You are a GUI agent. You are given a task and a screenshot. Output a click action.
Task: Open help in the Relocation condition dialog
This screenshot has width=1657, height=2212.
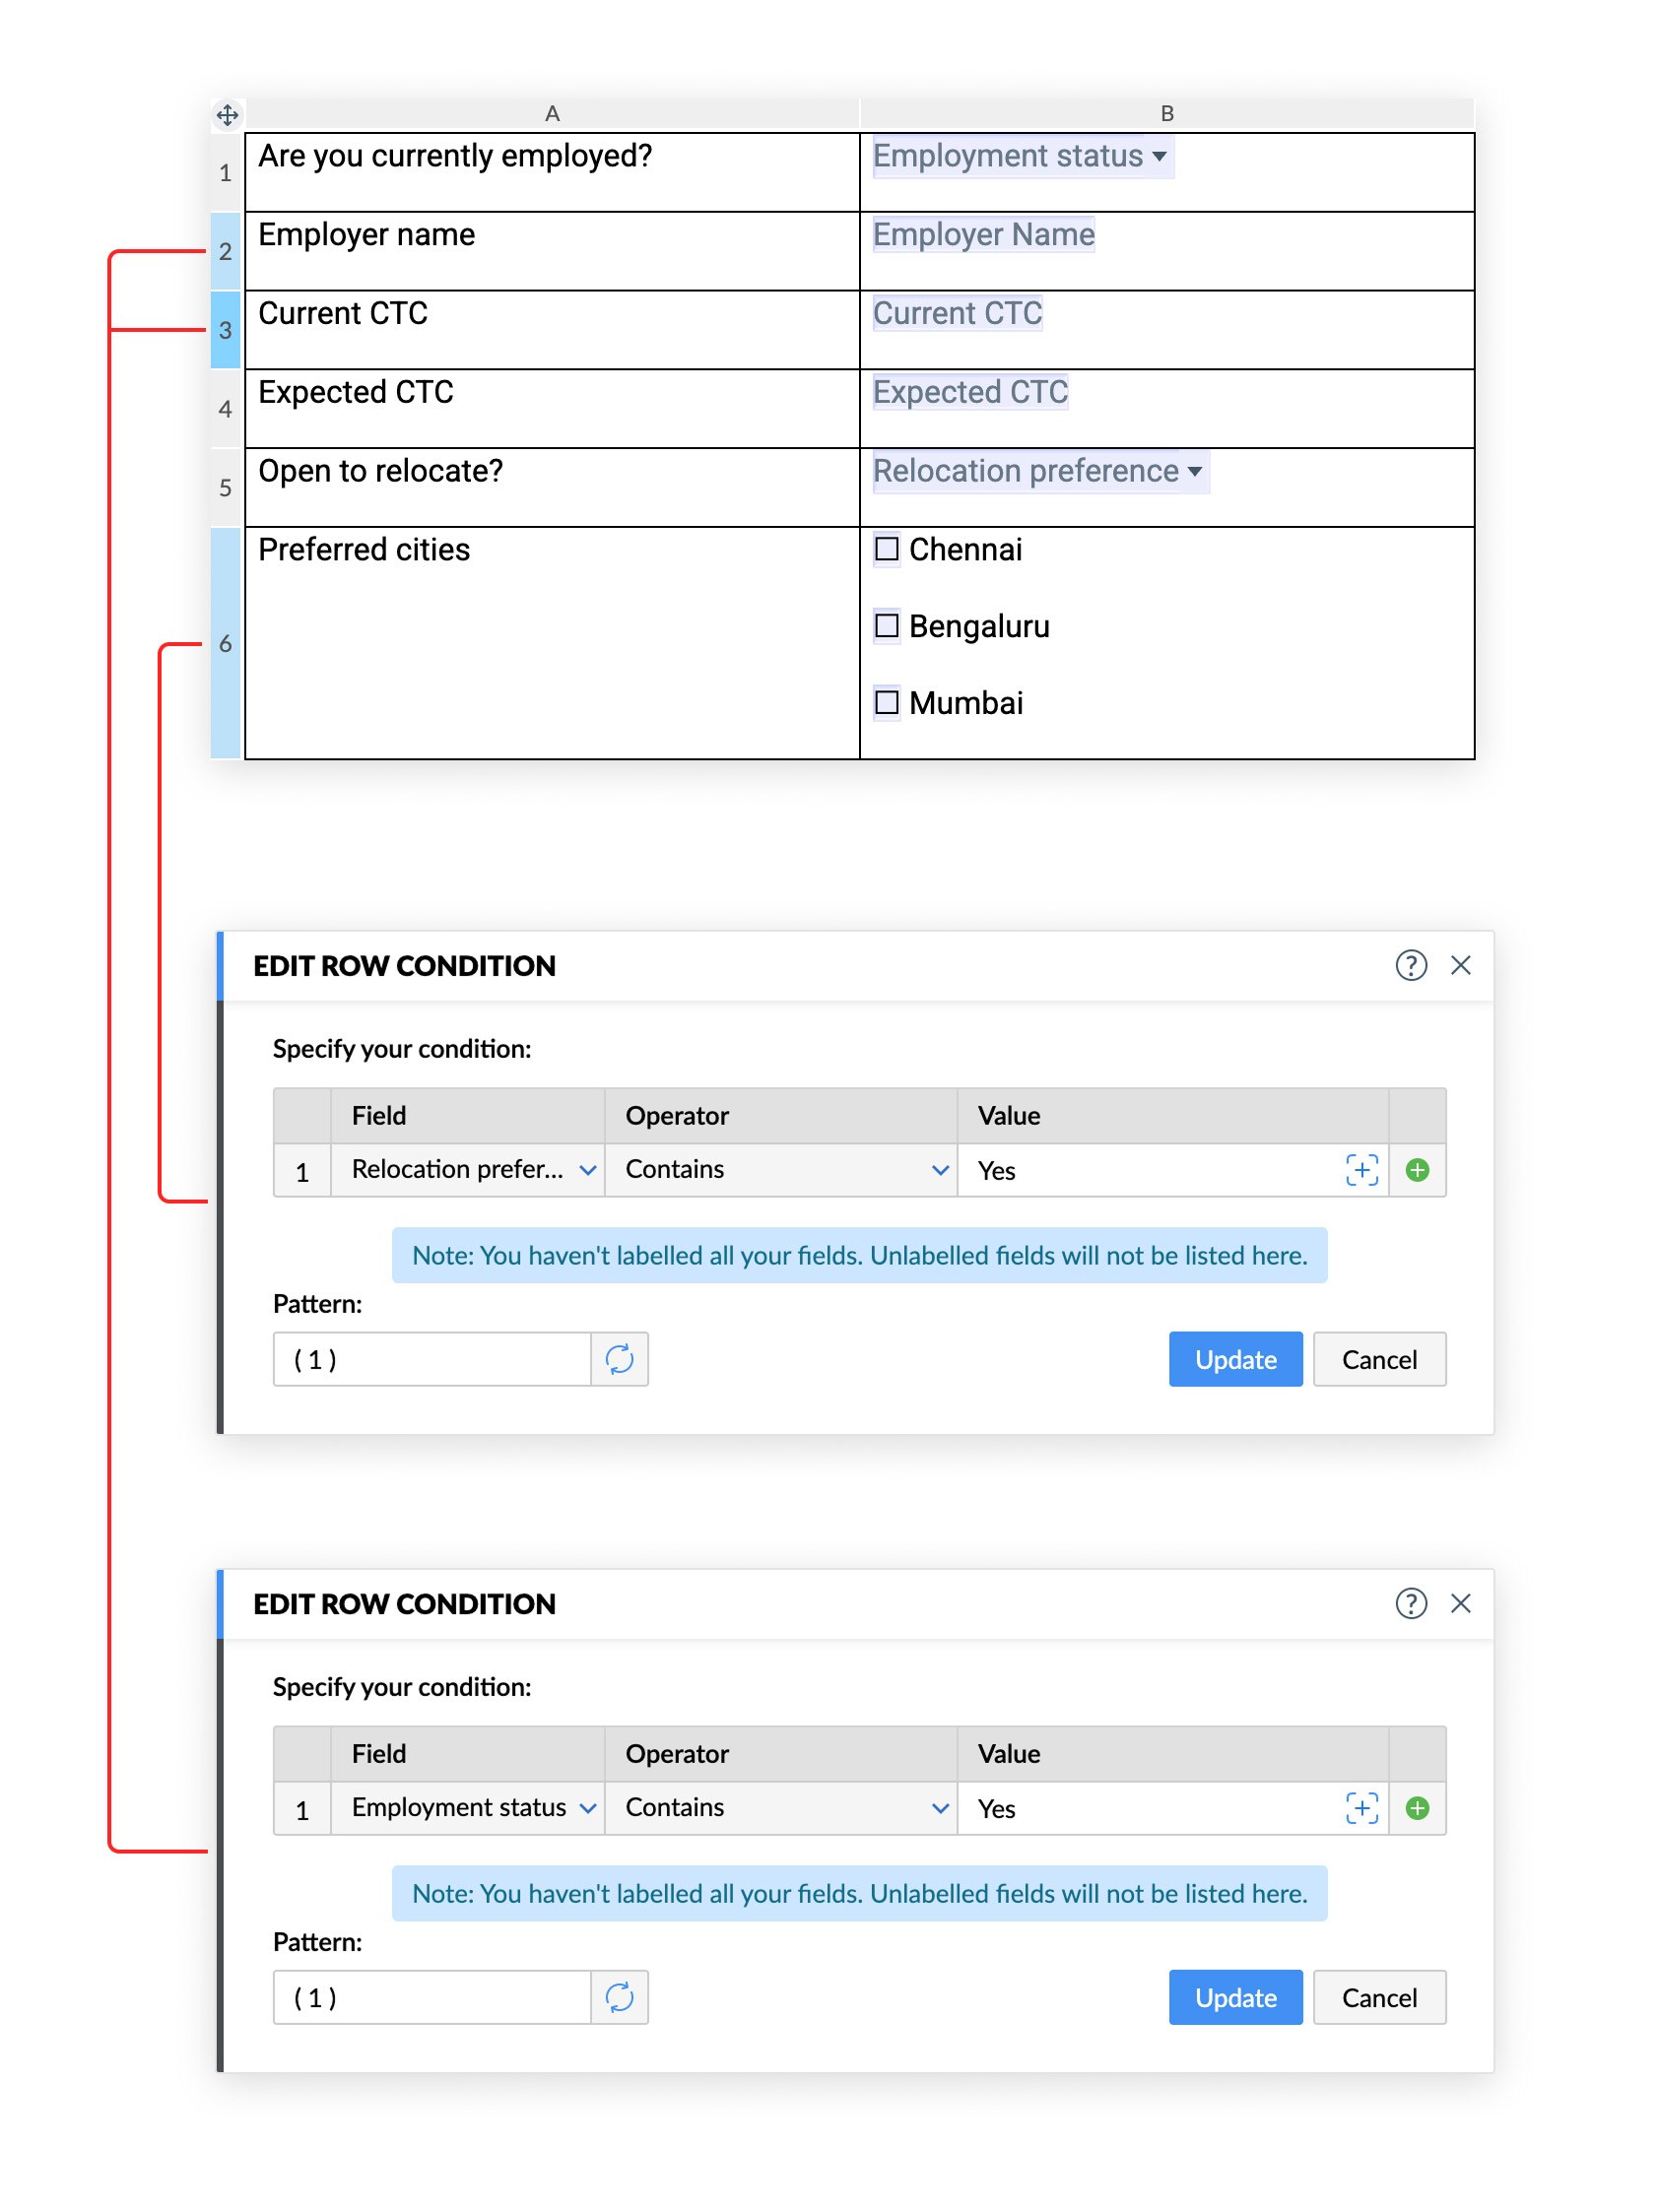(x=1410, y=965)
